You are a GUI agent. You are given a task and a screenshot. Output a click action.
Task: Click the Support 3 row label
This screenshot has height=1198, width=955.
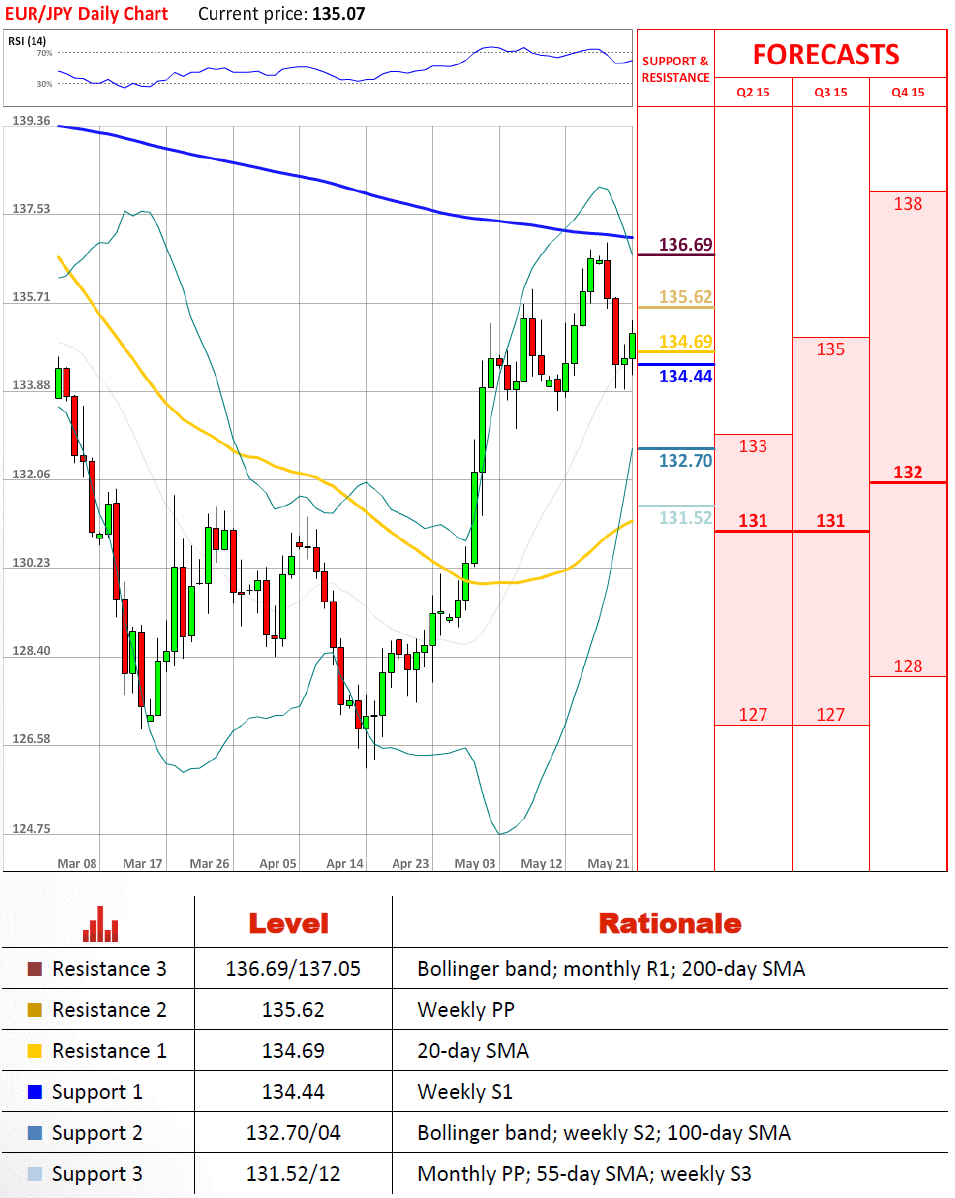coord(97,1175)
